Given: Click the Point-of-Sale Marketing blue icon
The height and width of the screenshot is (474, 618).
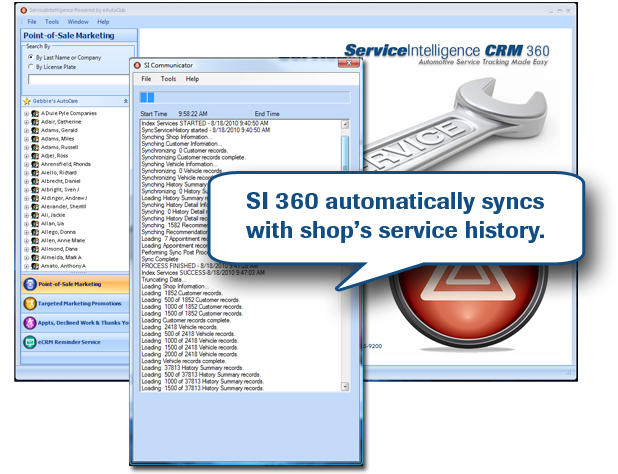Looking at the screenshot, I should tap(30, 284).
